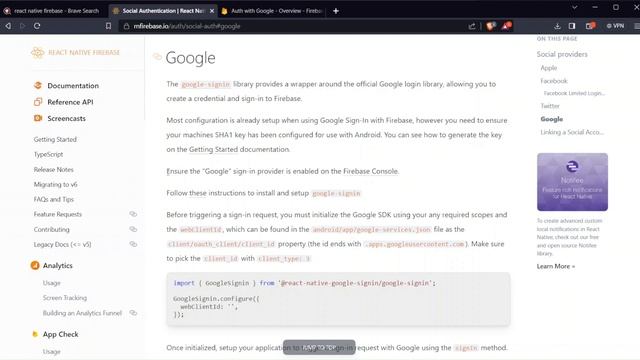640x360 pixels.
Task: Open the VPN button
Action: click(615, 26)
